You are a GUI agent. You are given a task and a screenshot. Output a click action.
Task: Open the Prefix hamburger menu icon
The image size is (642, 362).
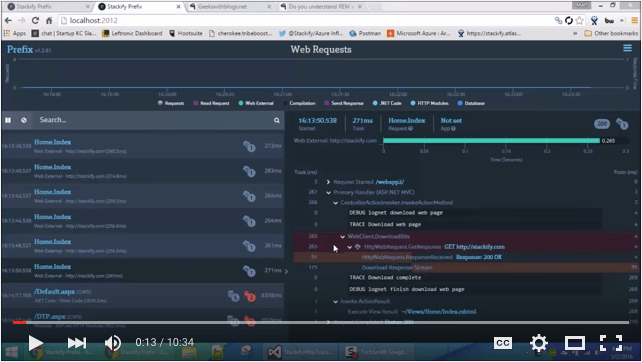627,48
